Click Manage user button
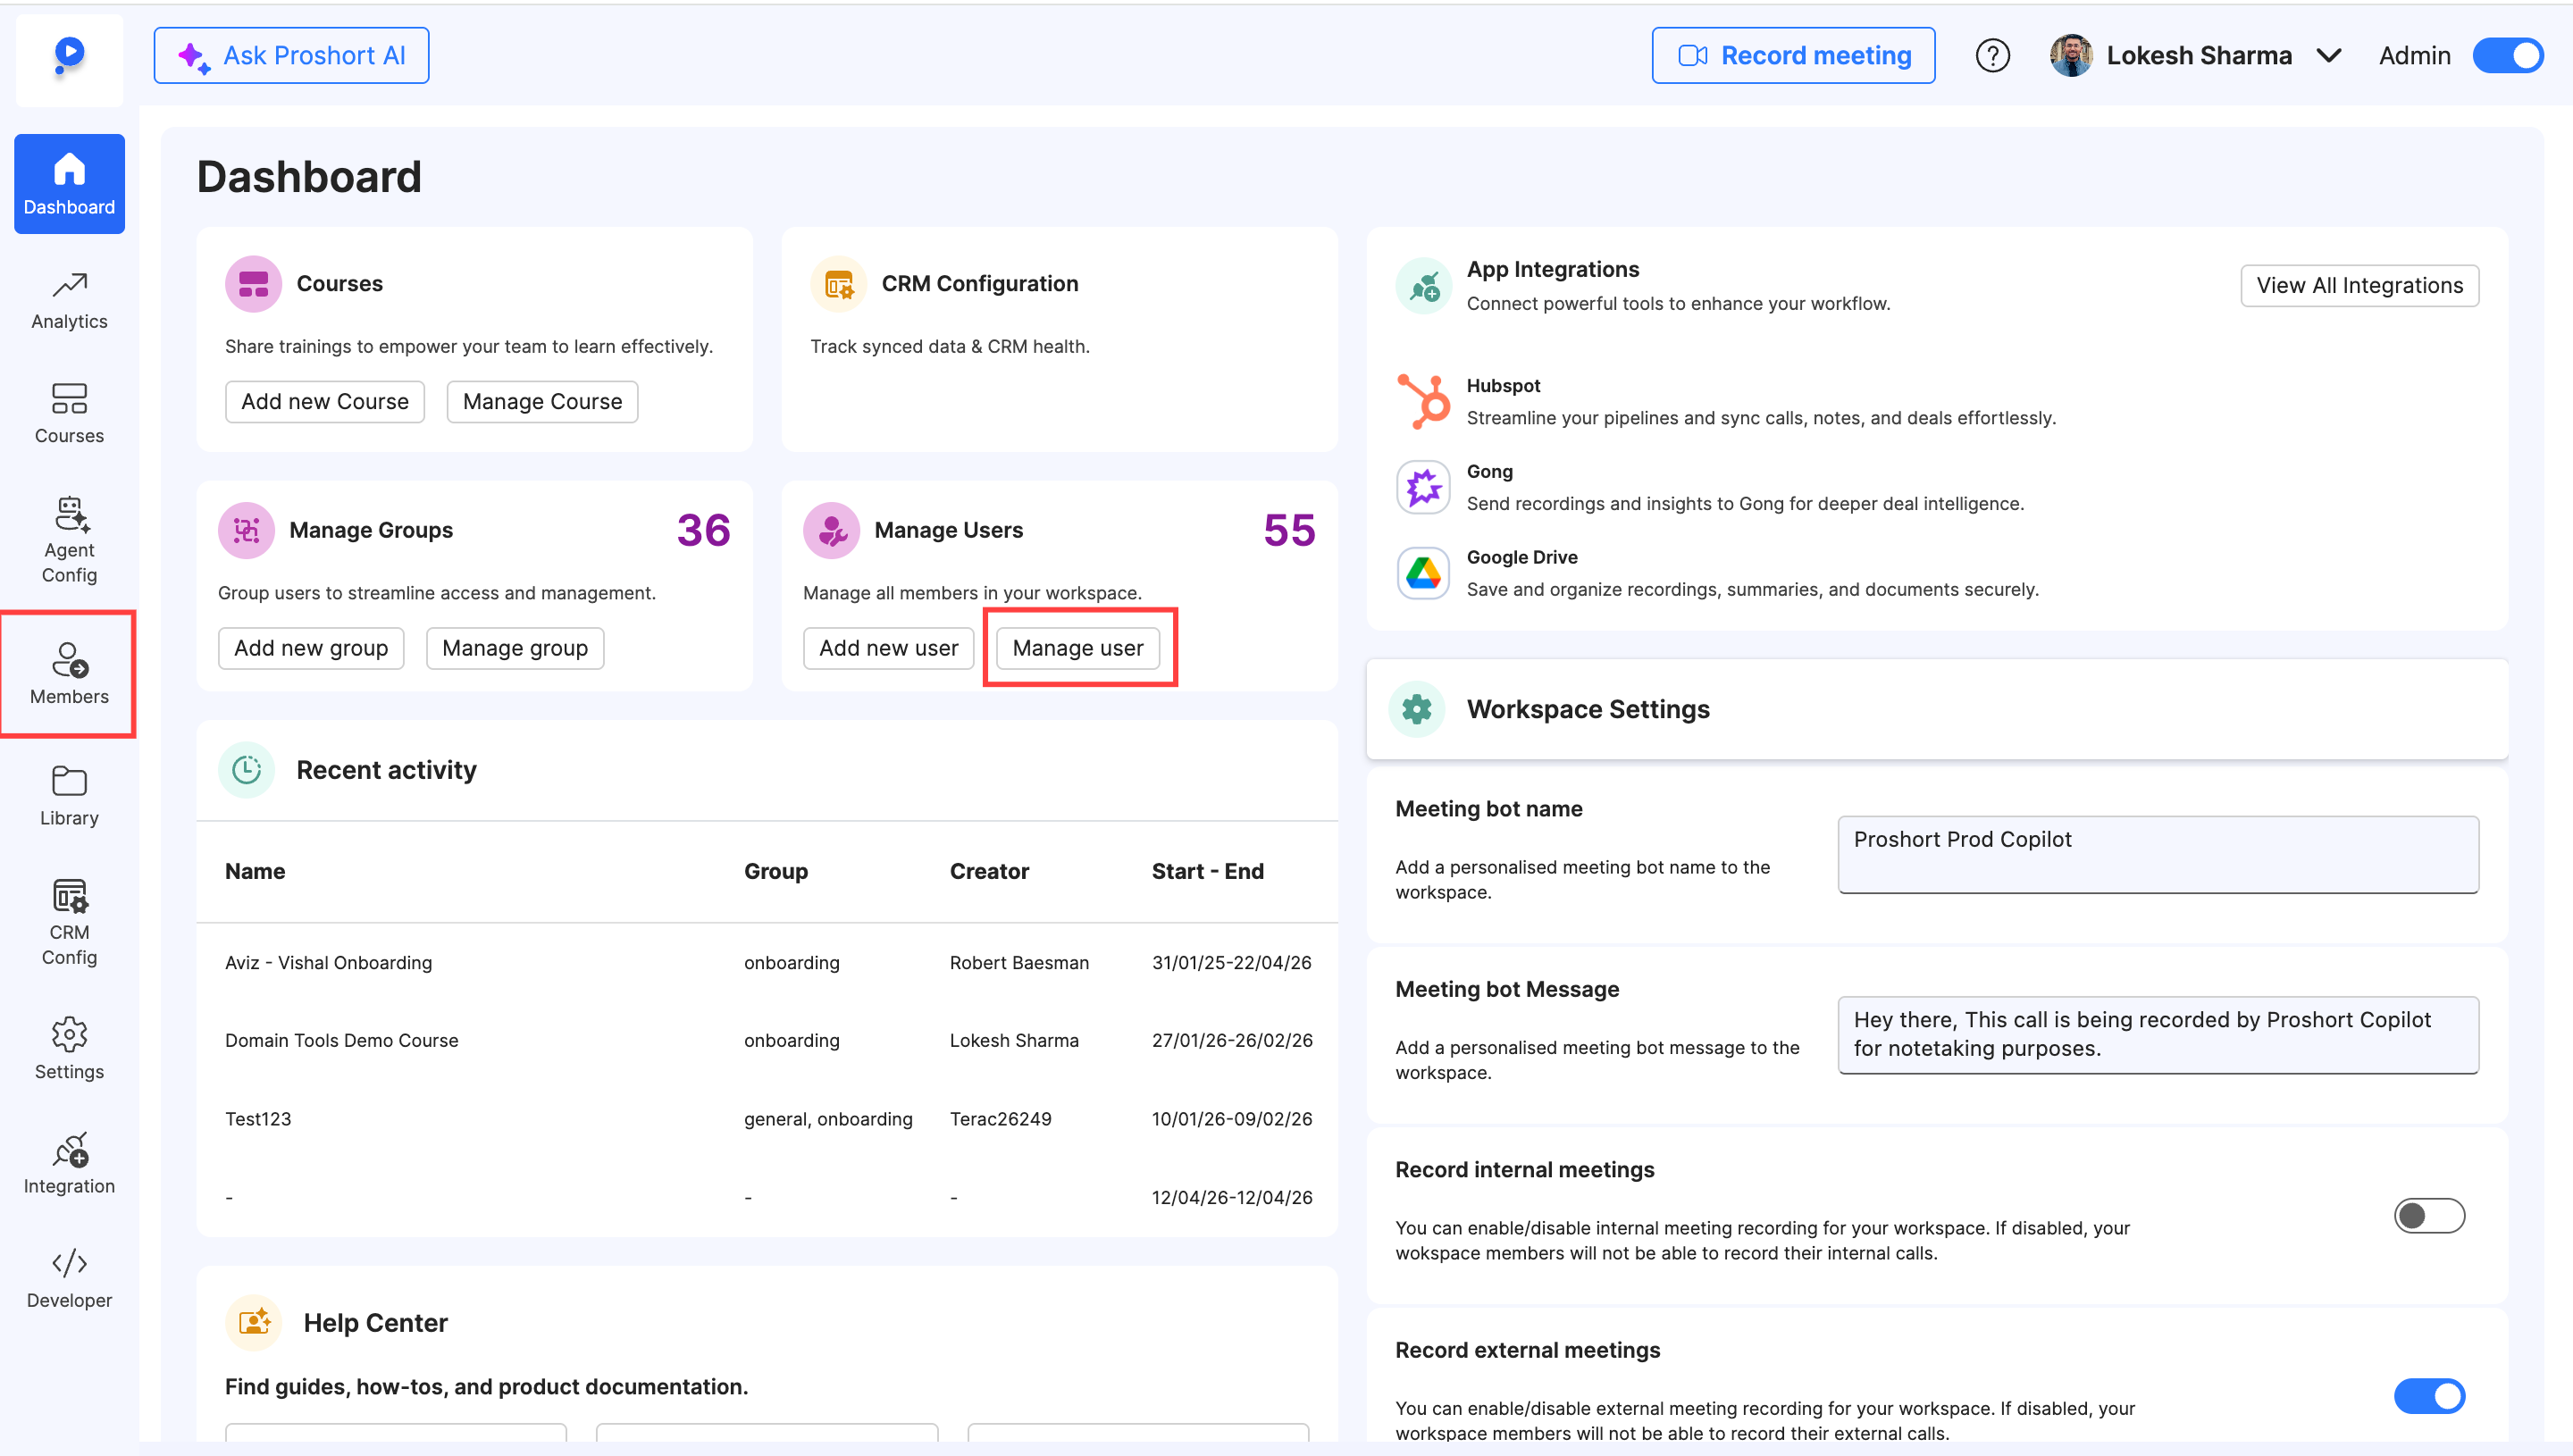 pos(1078,649)
